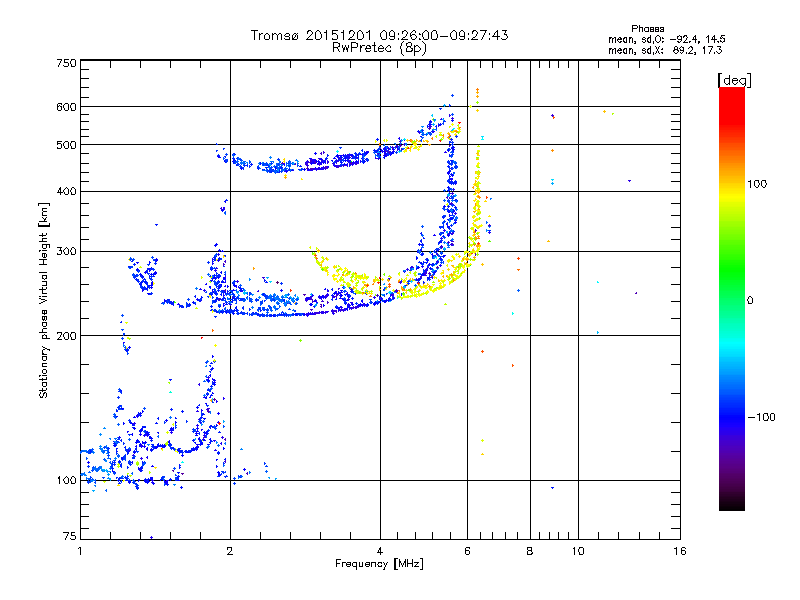Click the x-axis label '16'
The height and width of the screenshot is (600, 800).
[x=680, y=551]
